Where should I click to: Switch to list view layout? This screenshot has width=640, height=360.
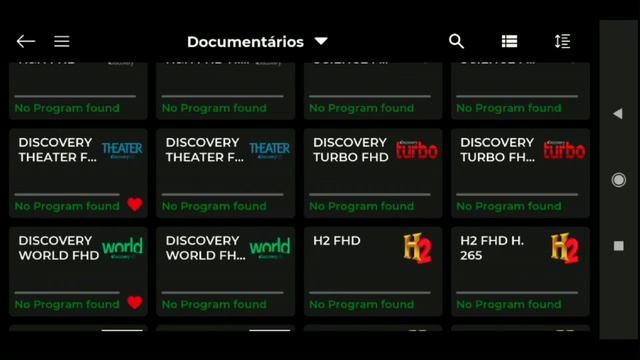(509, 41)
